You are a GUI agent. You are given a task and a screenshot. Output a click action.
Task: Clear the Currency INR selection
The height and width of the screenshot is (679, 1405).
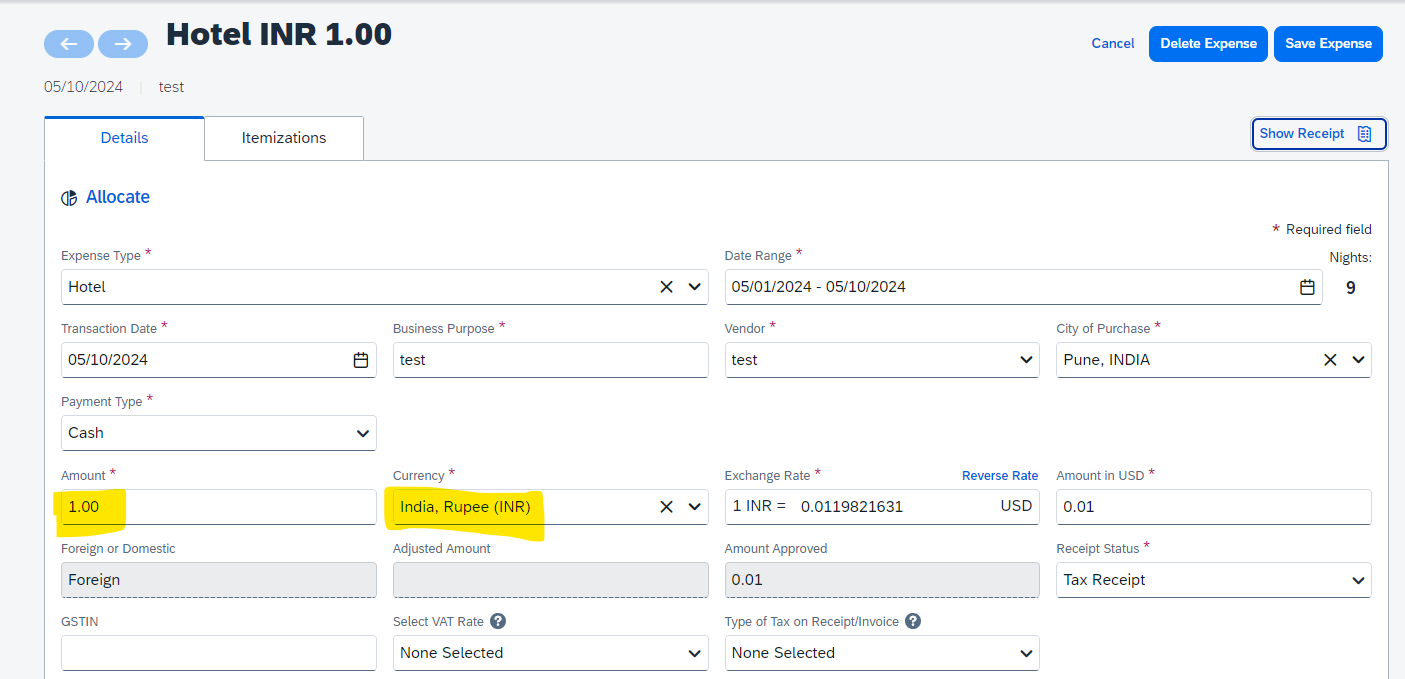point(666,507)
